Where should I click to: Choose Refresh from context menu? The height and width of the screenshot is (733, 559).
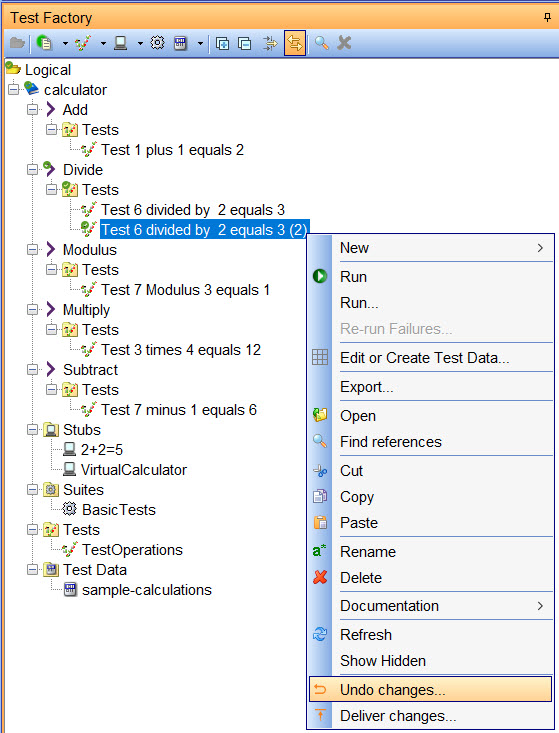click(430, 635)
